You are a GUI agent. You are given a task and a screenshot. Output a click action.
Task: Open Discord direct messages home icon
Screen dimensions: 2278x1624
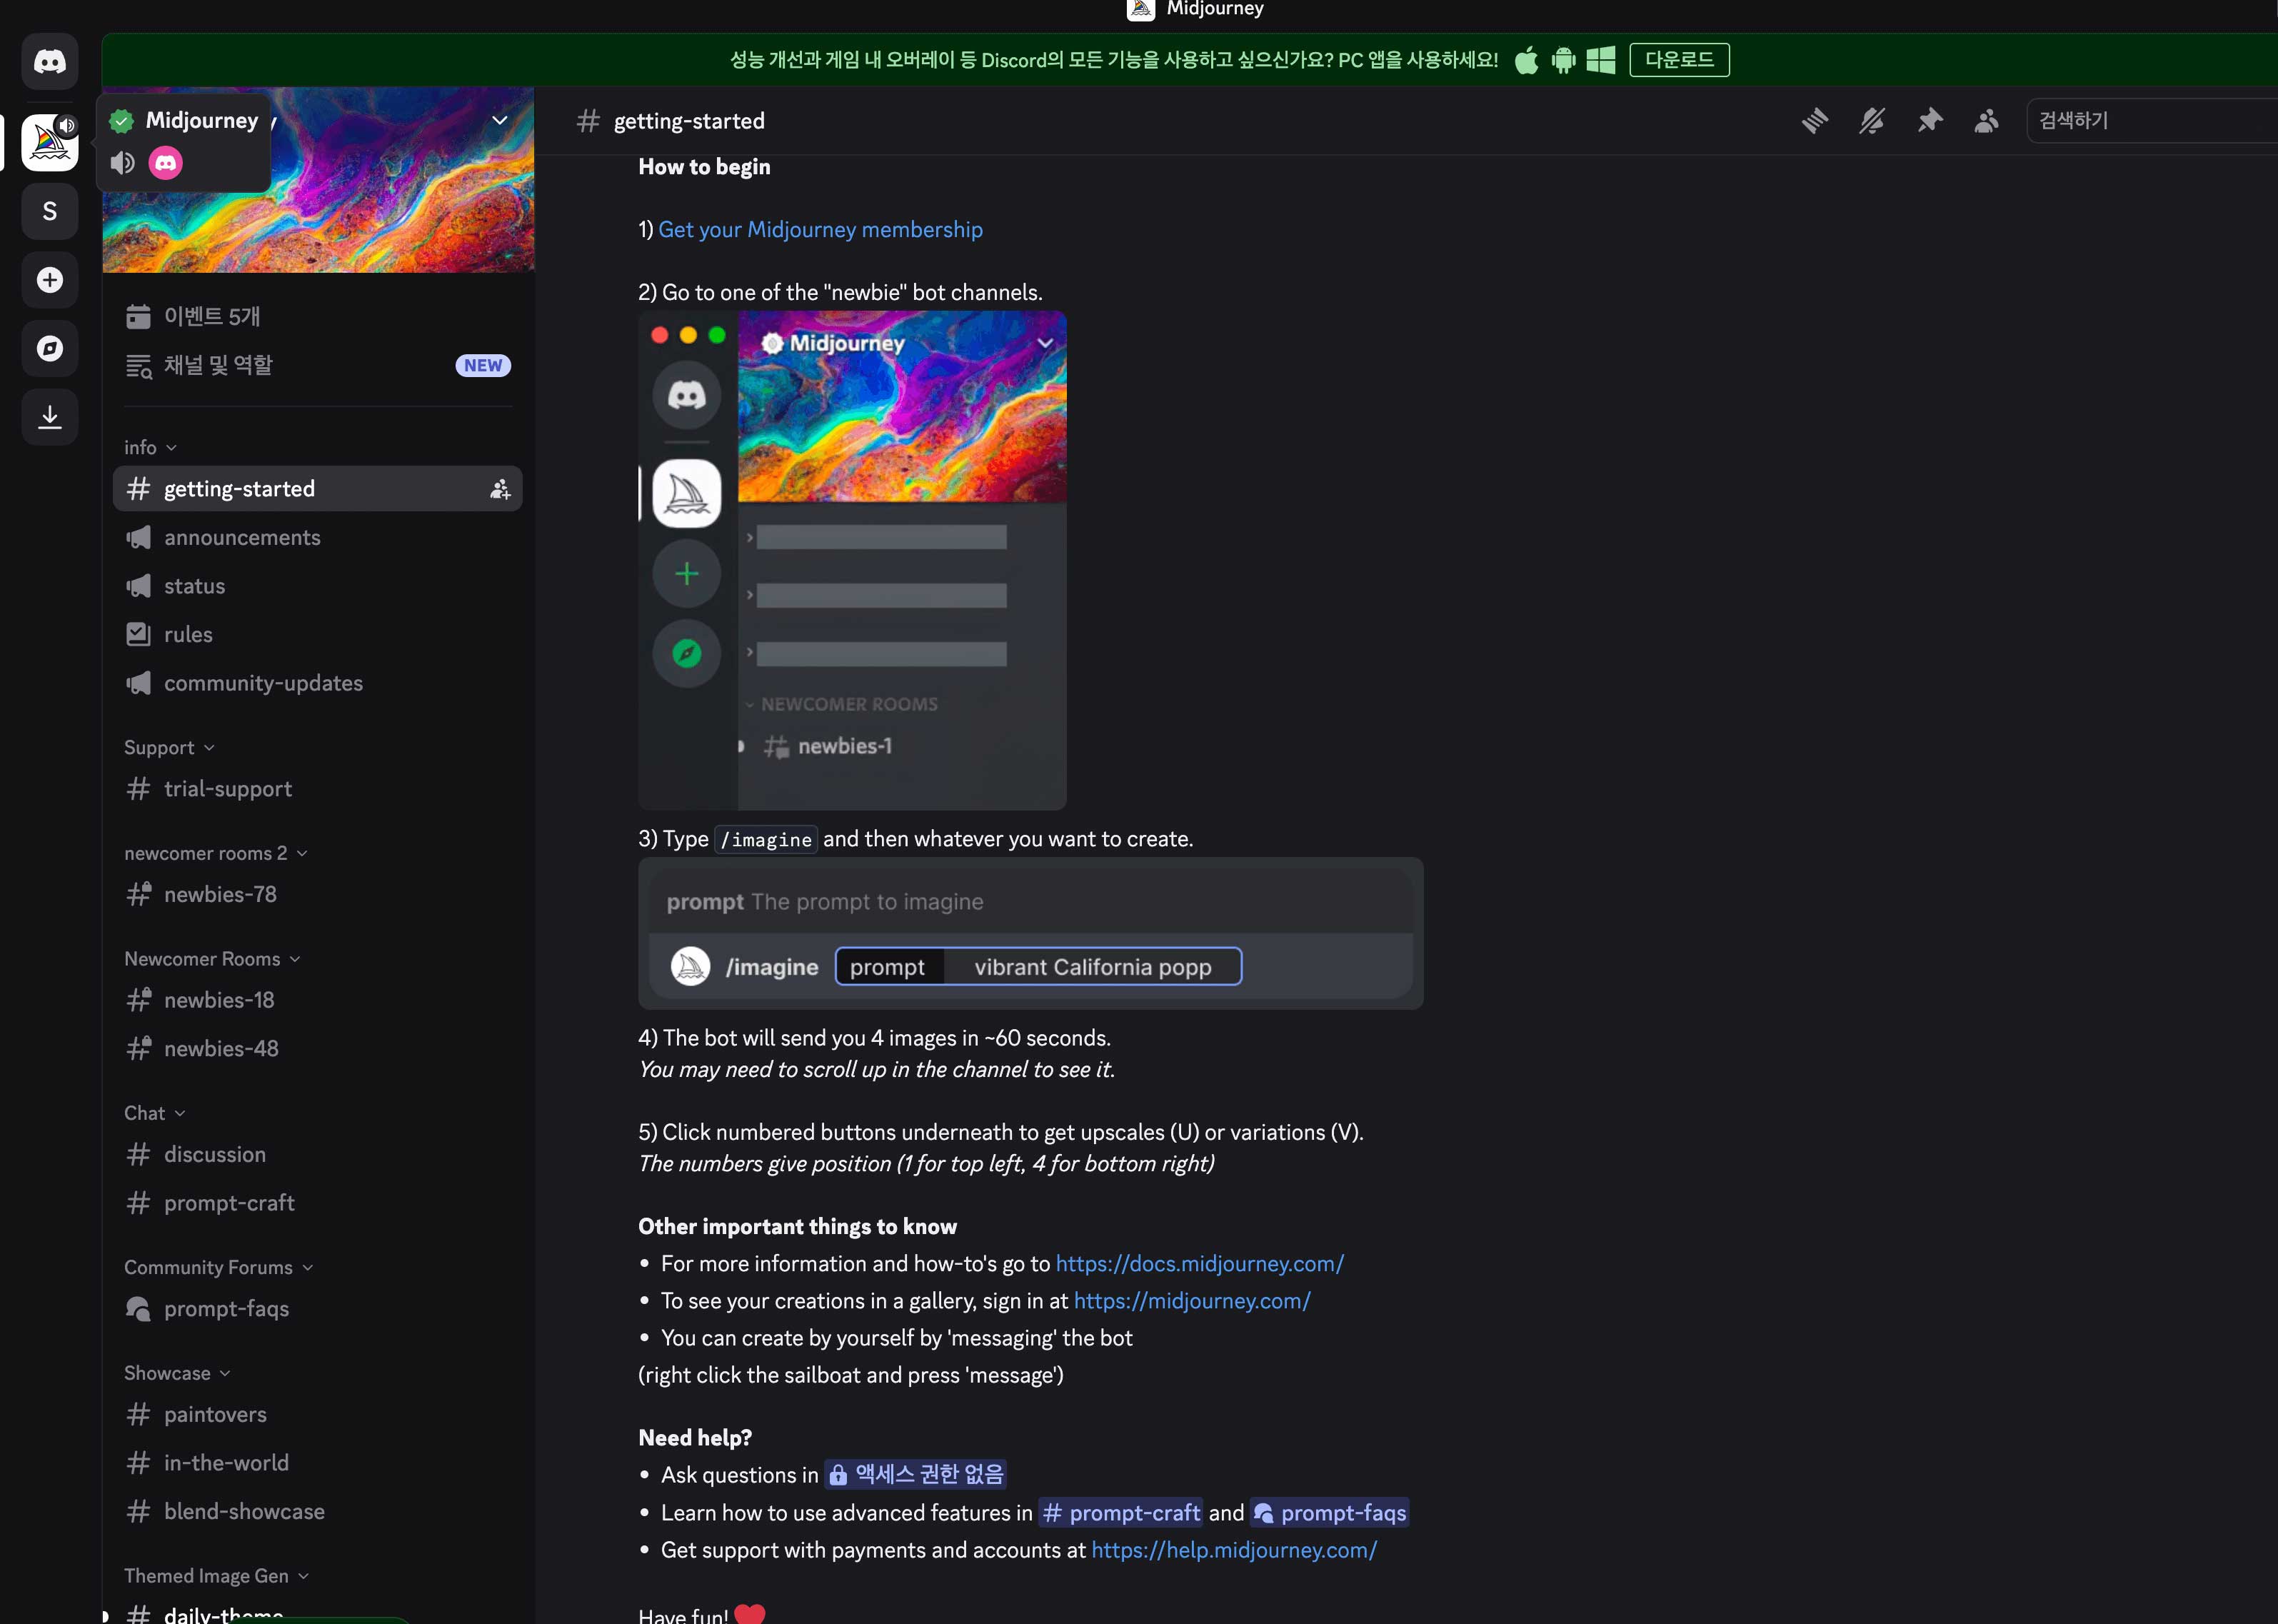[50, 62]
